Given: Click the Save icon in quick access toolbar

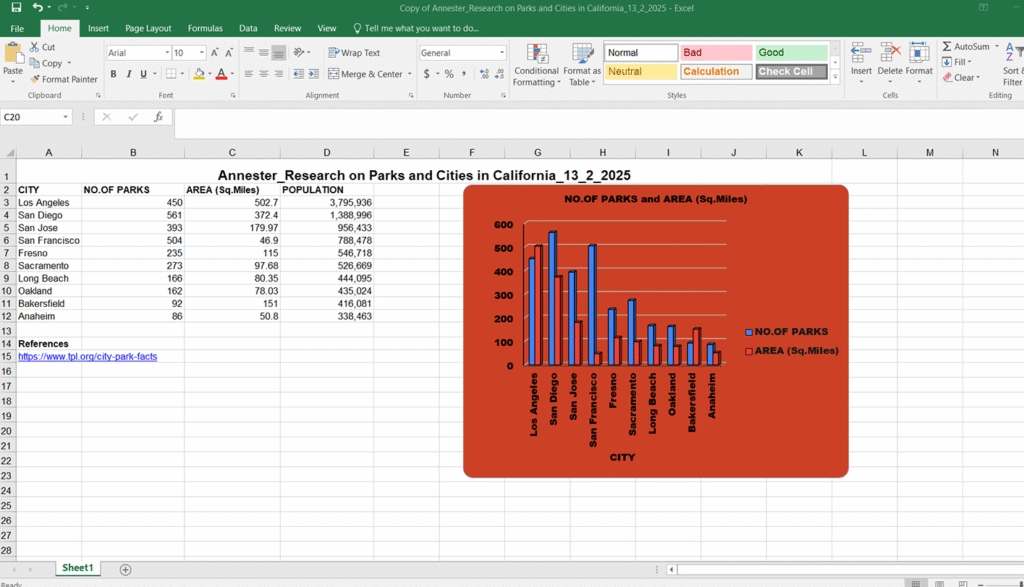Looking at the screenshot, I should coord(16,8).
